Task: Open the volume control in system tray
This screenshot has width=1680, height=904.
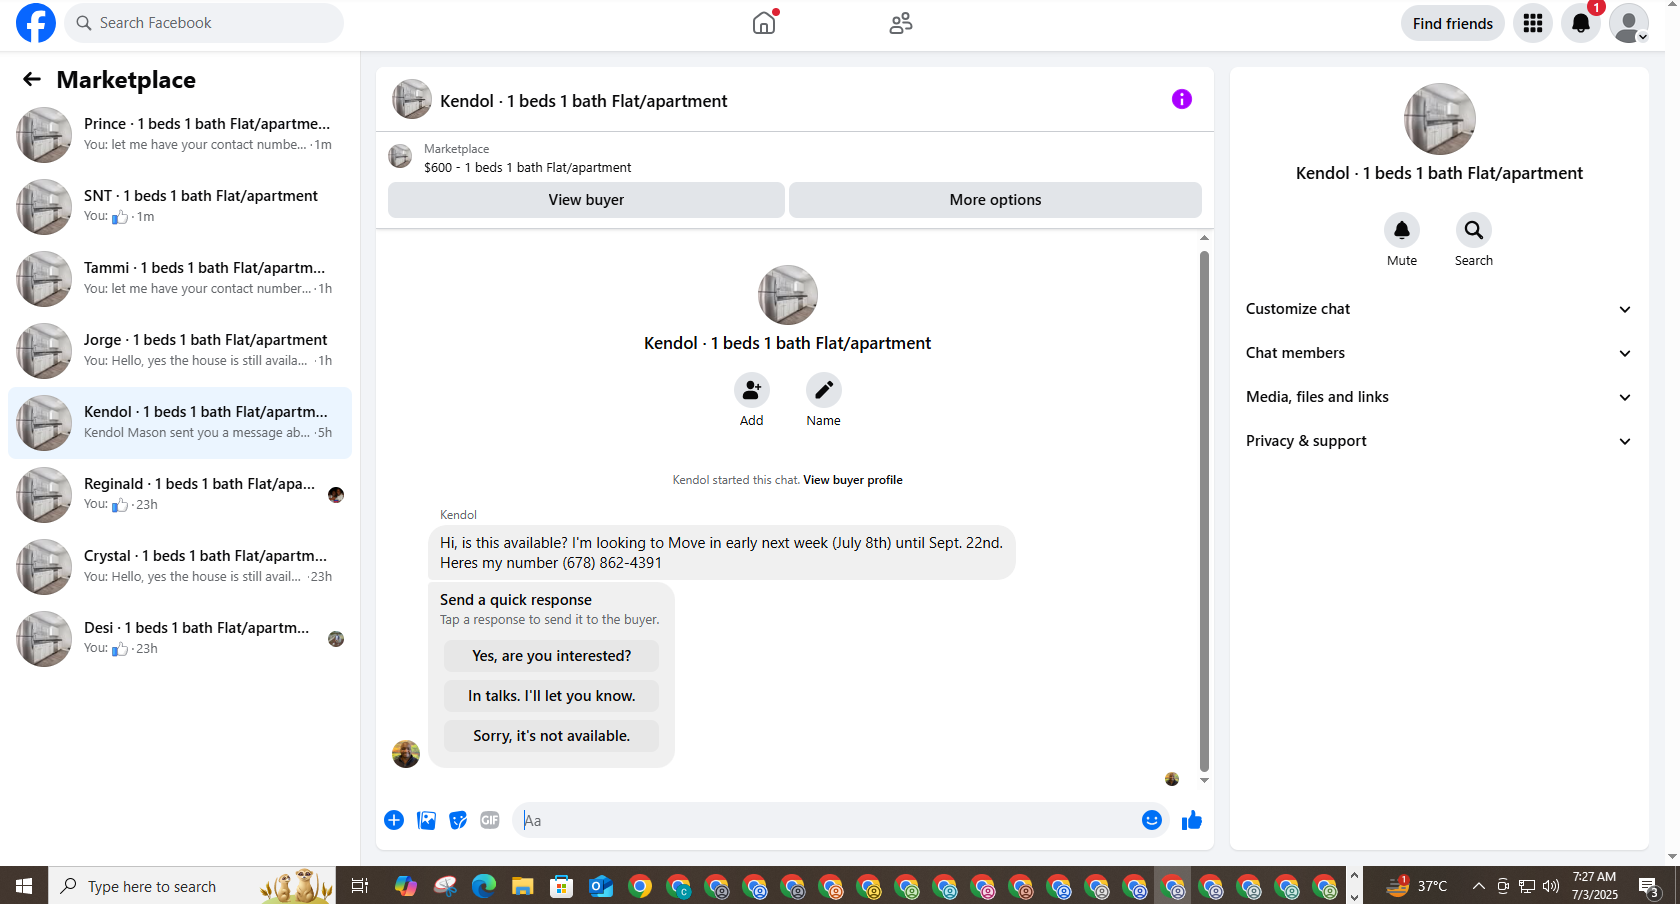Action: pyautogui.click(x=1551, y=886)
